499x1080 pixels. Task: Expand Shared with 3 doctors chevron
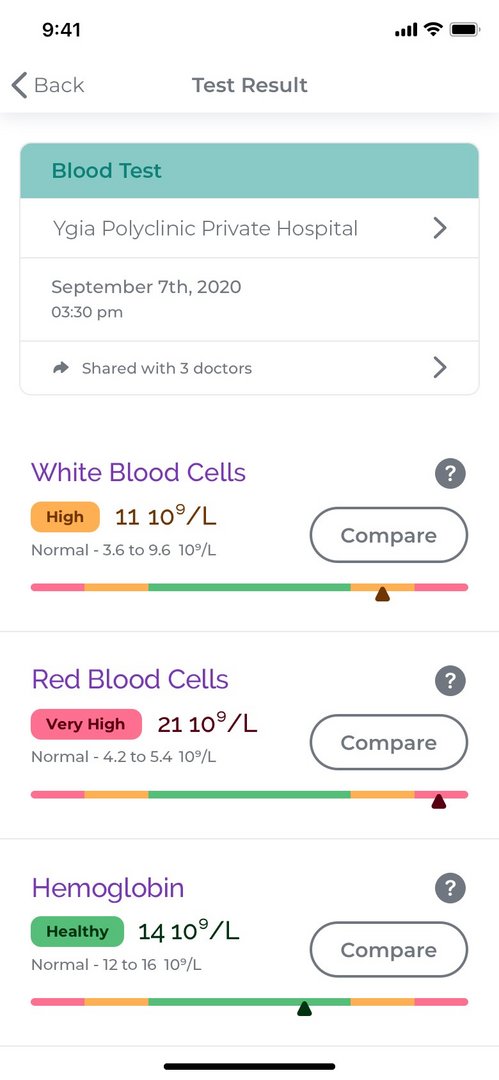point(440,368)
